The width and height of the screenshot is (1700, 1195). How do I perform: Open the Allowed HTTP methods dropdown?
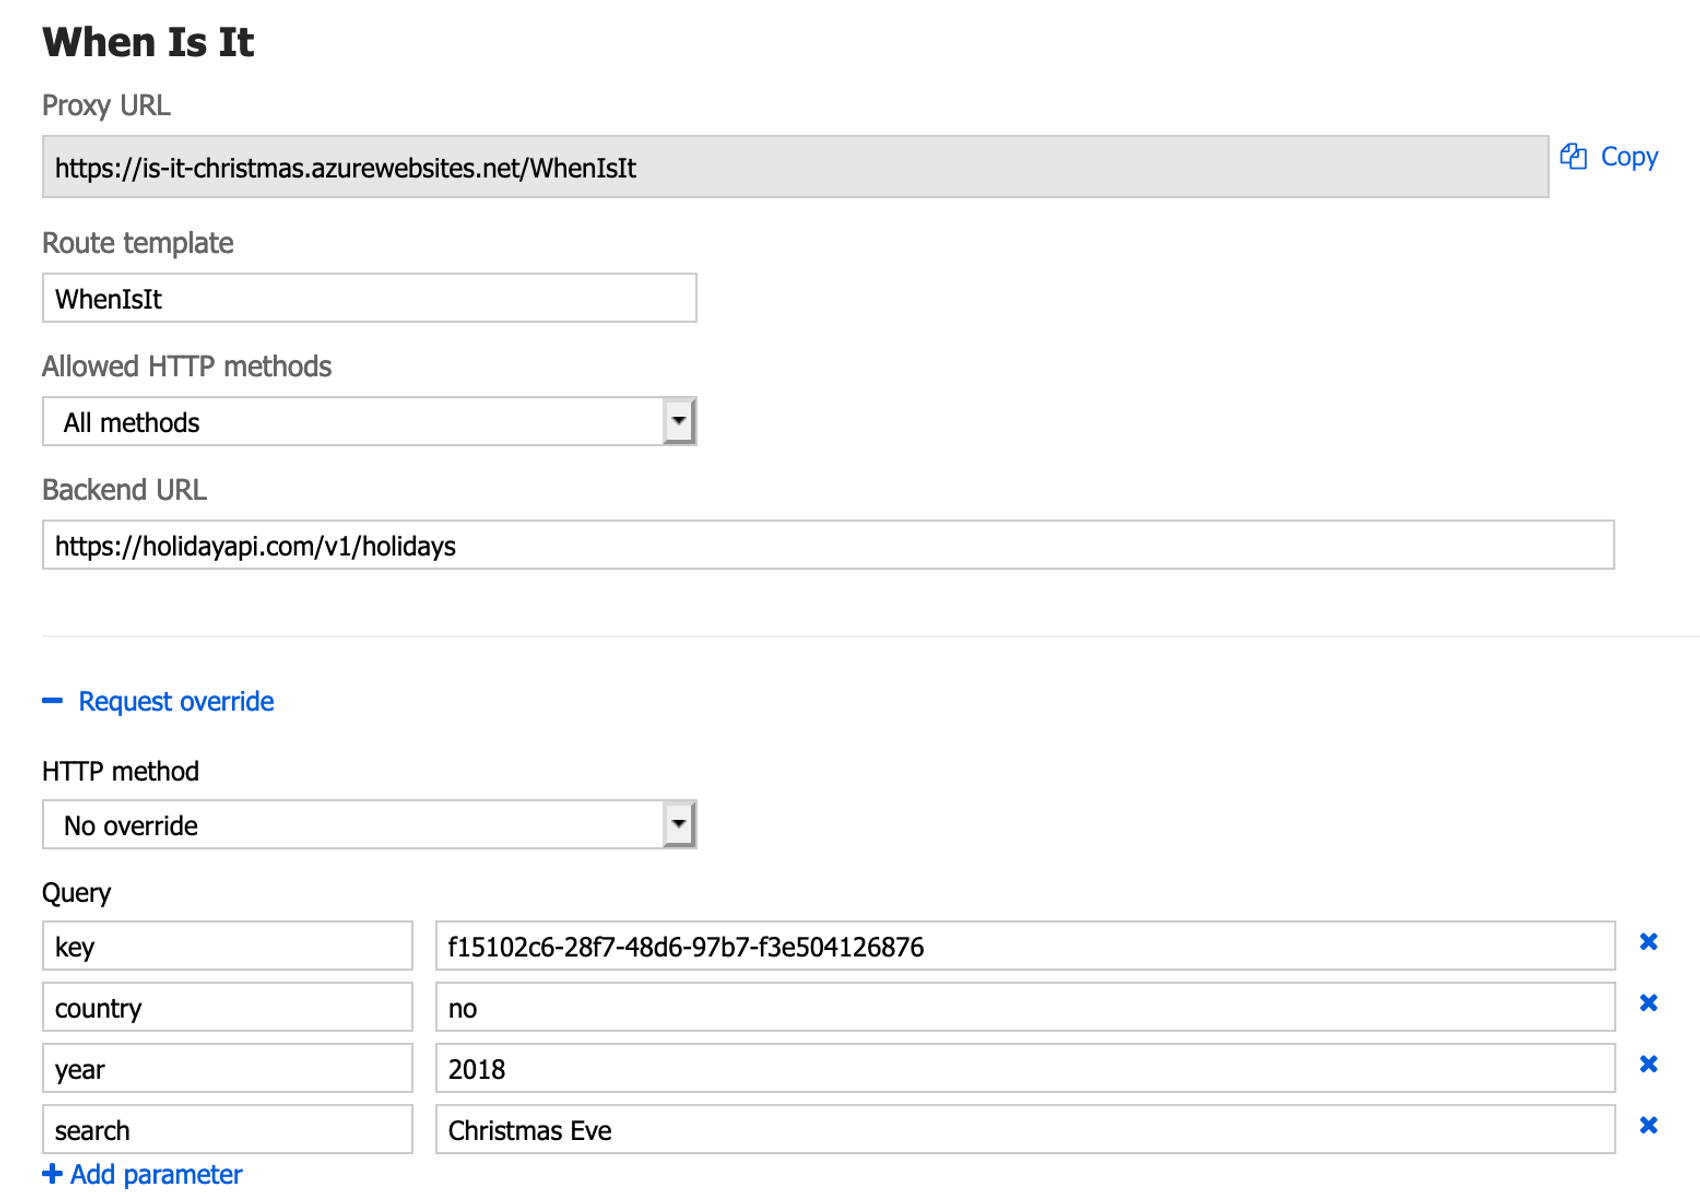click(x=678, y=421)
